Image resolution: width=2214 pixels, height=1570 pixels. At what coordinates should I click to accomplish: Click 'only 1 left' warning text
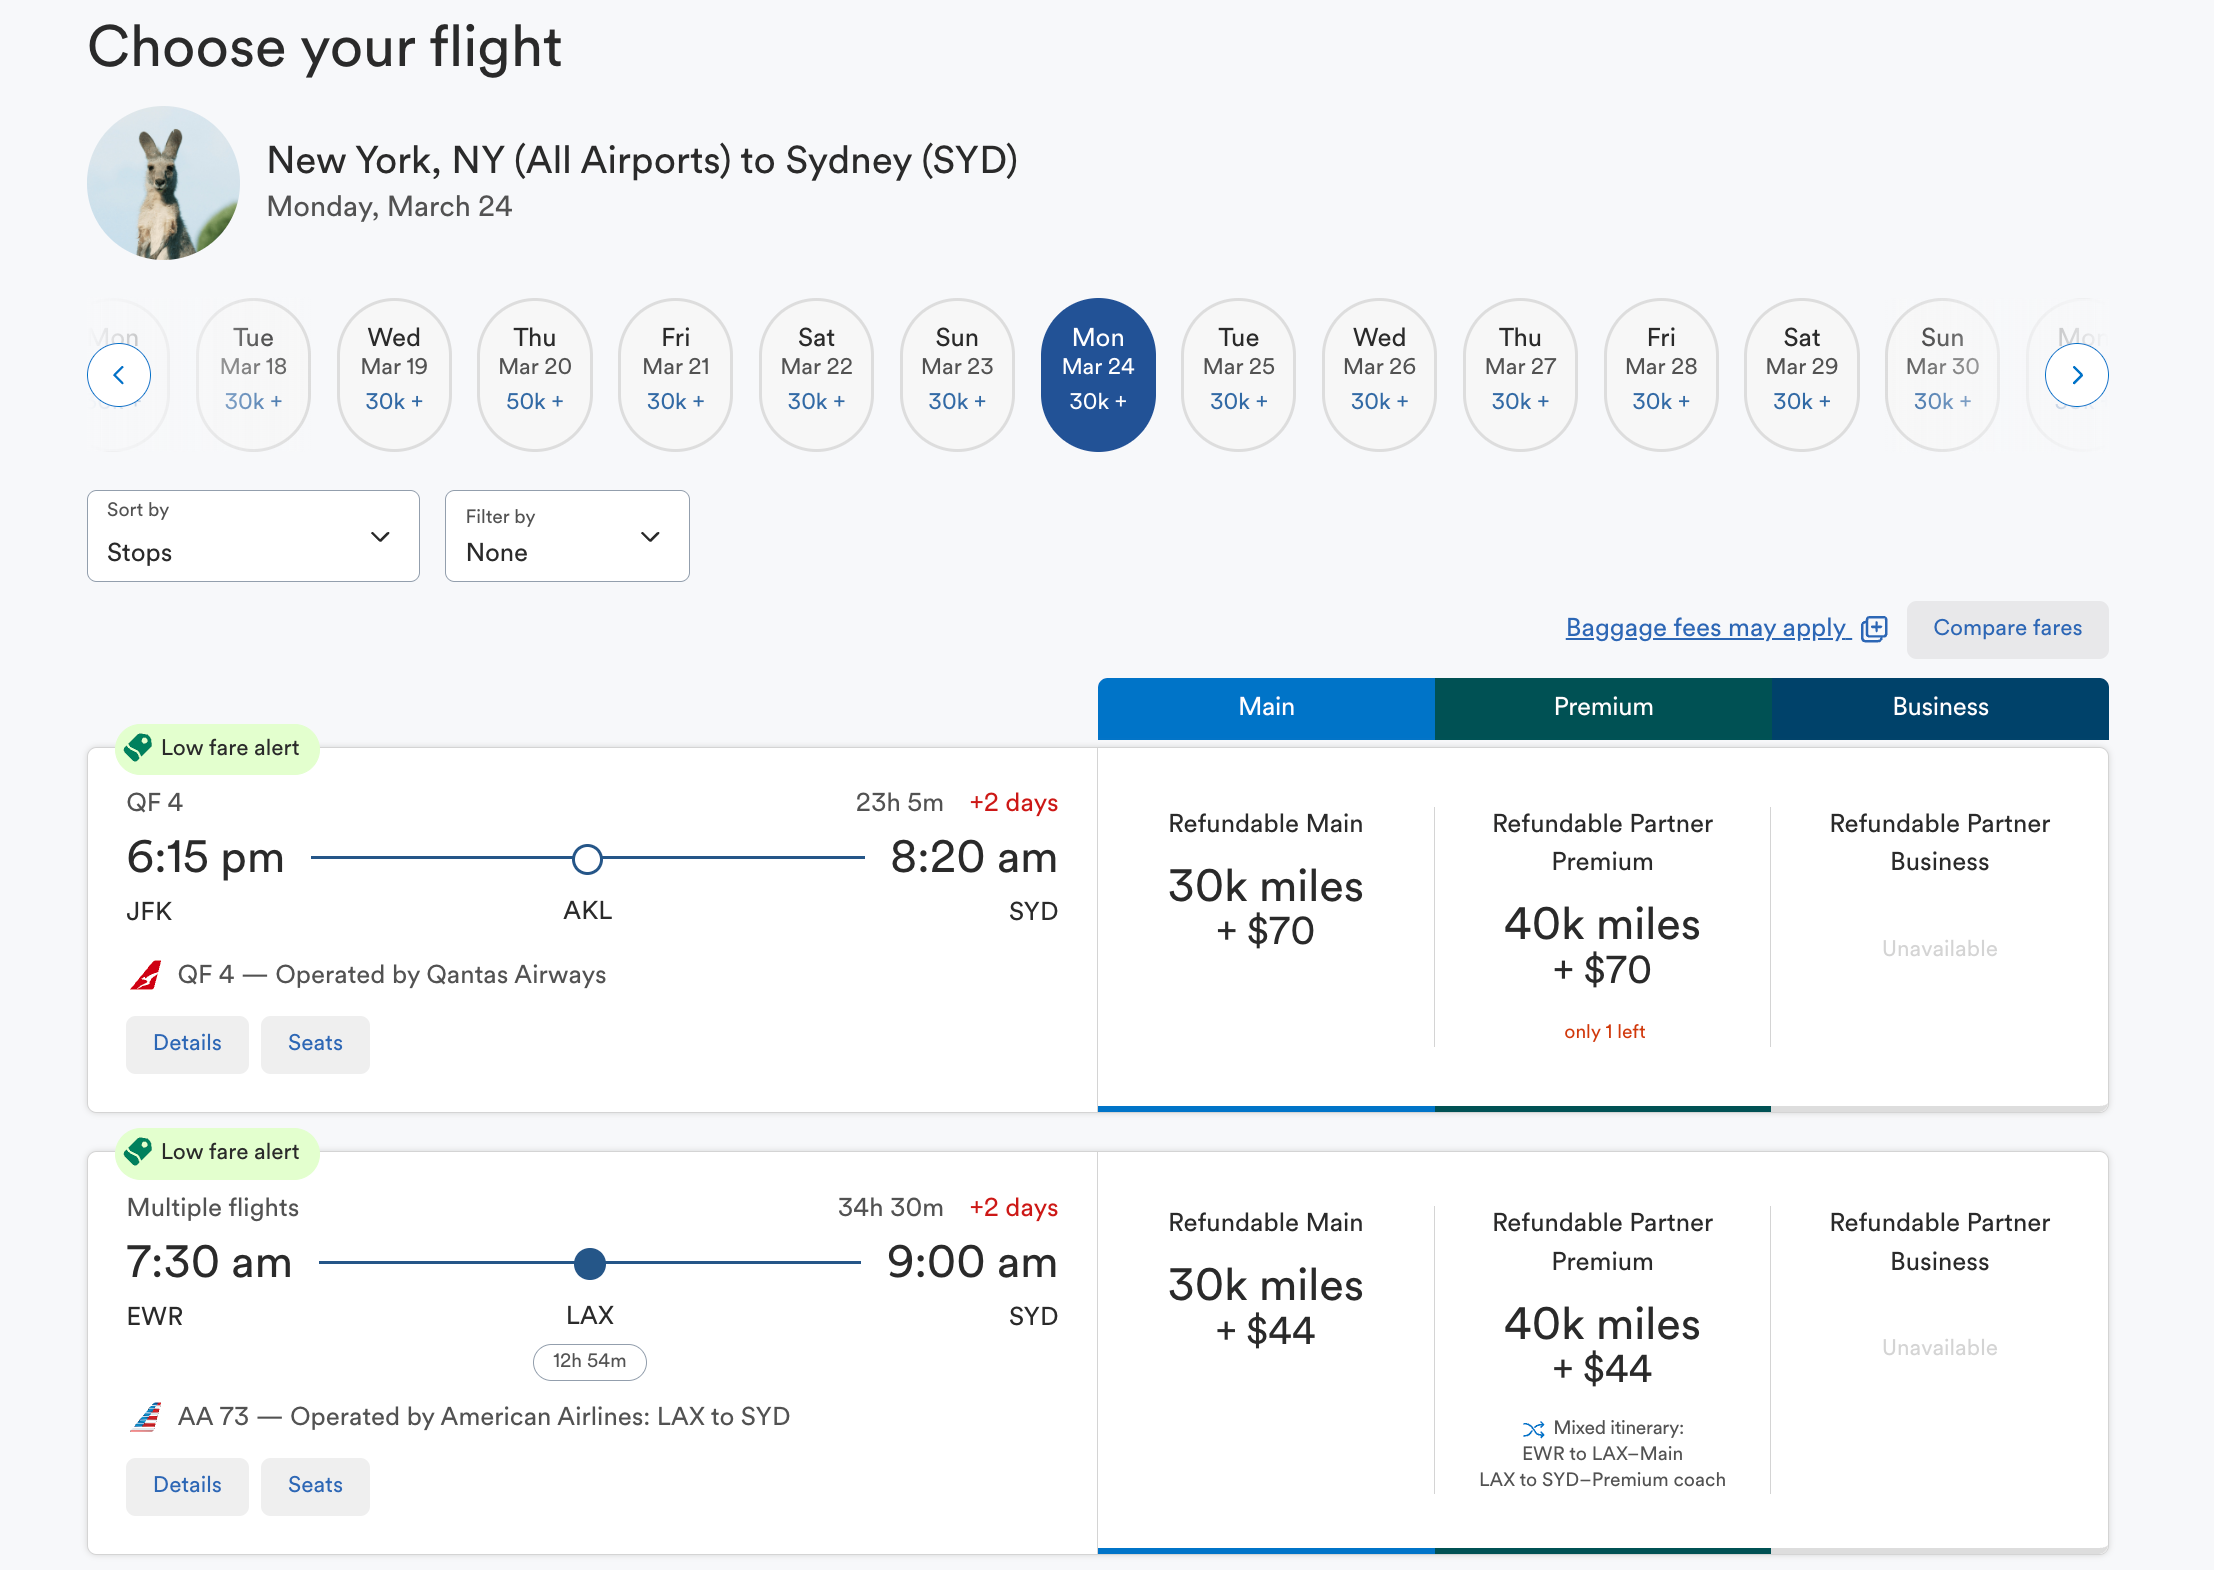coord(1604,1032)
